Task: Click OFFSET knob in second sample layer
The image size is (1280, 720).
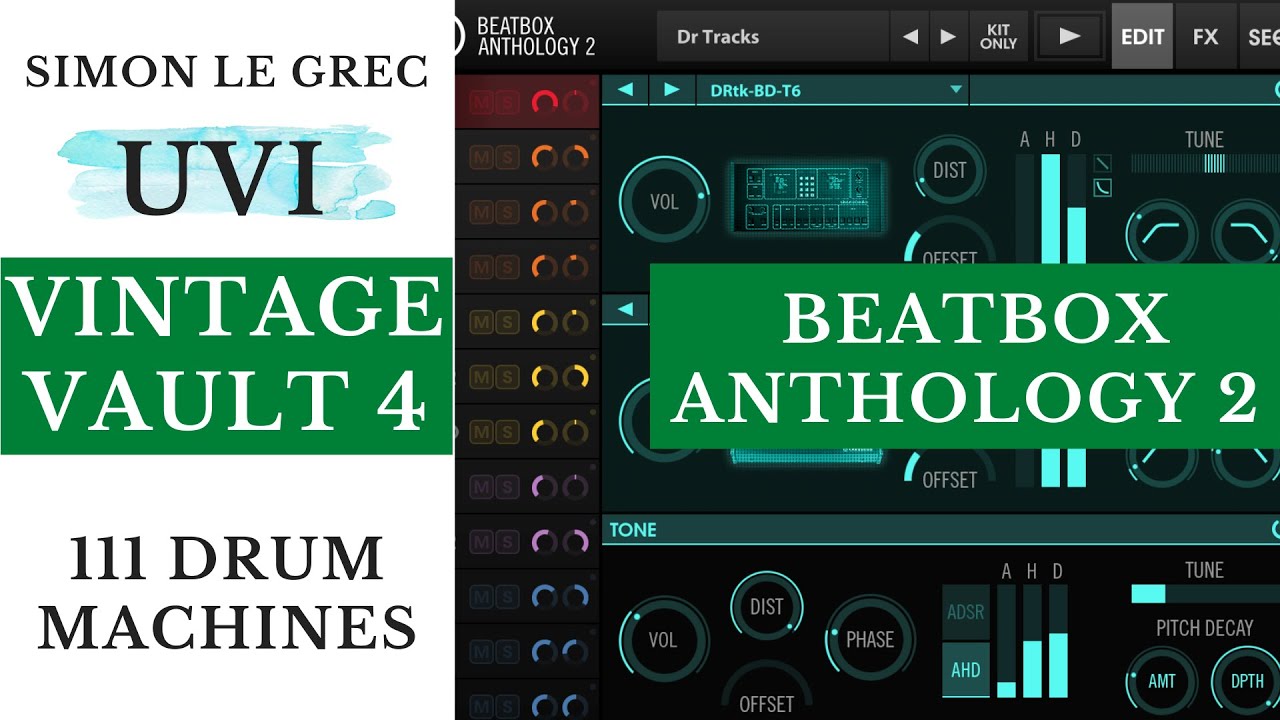Action: tap(949, 472)
